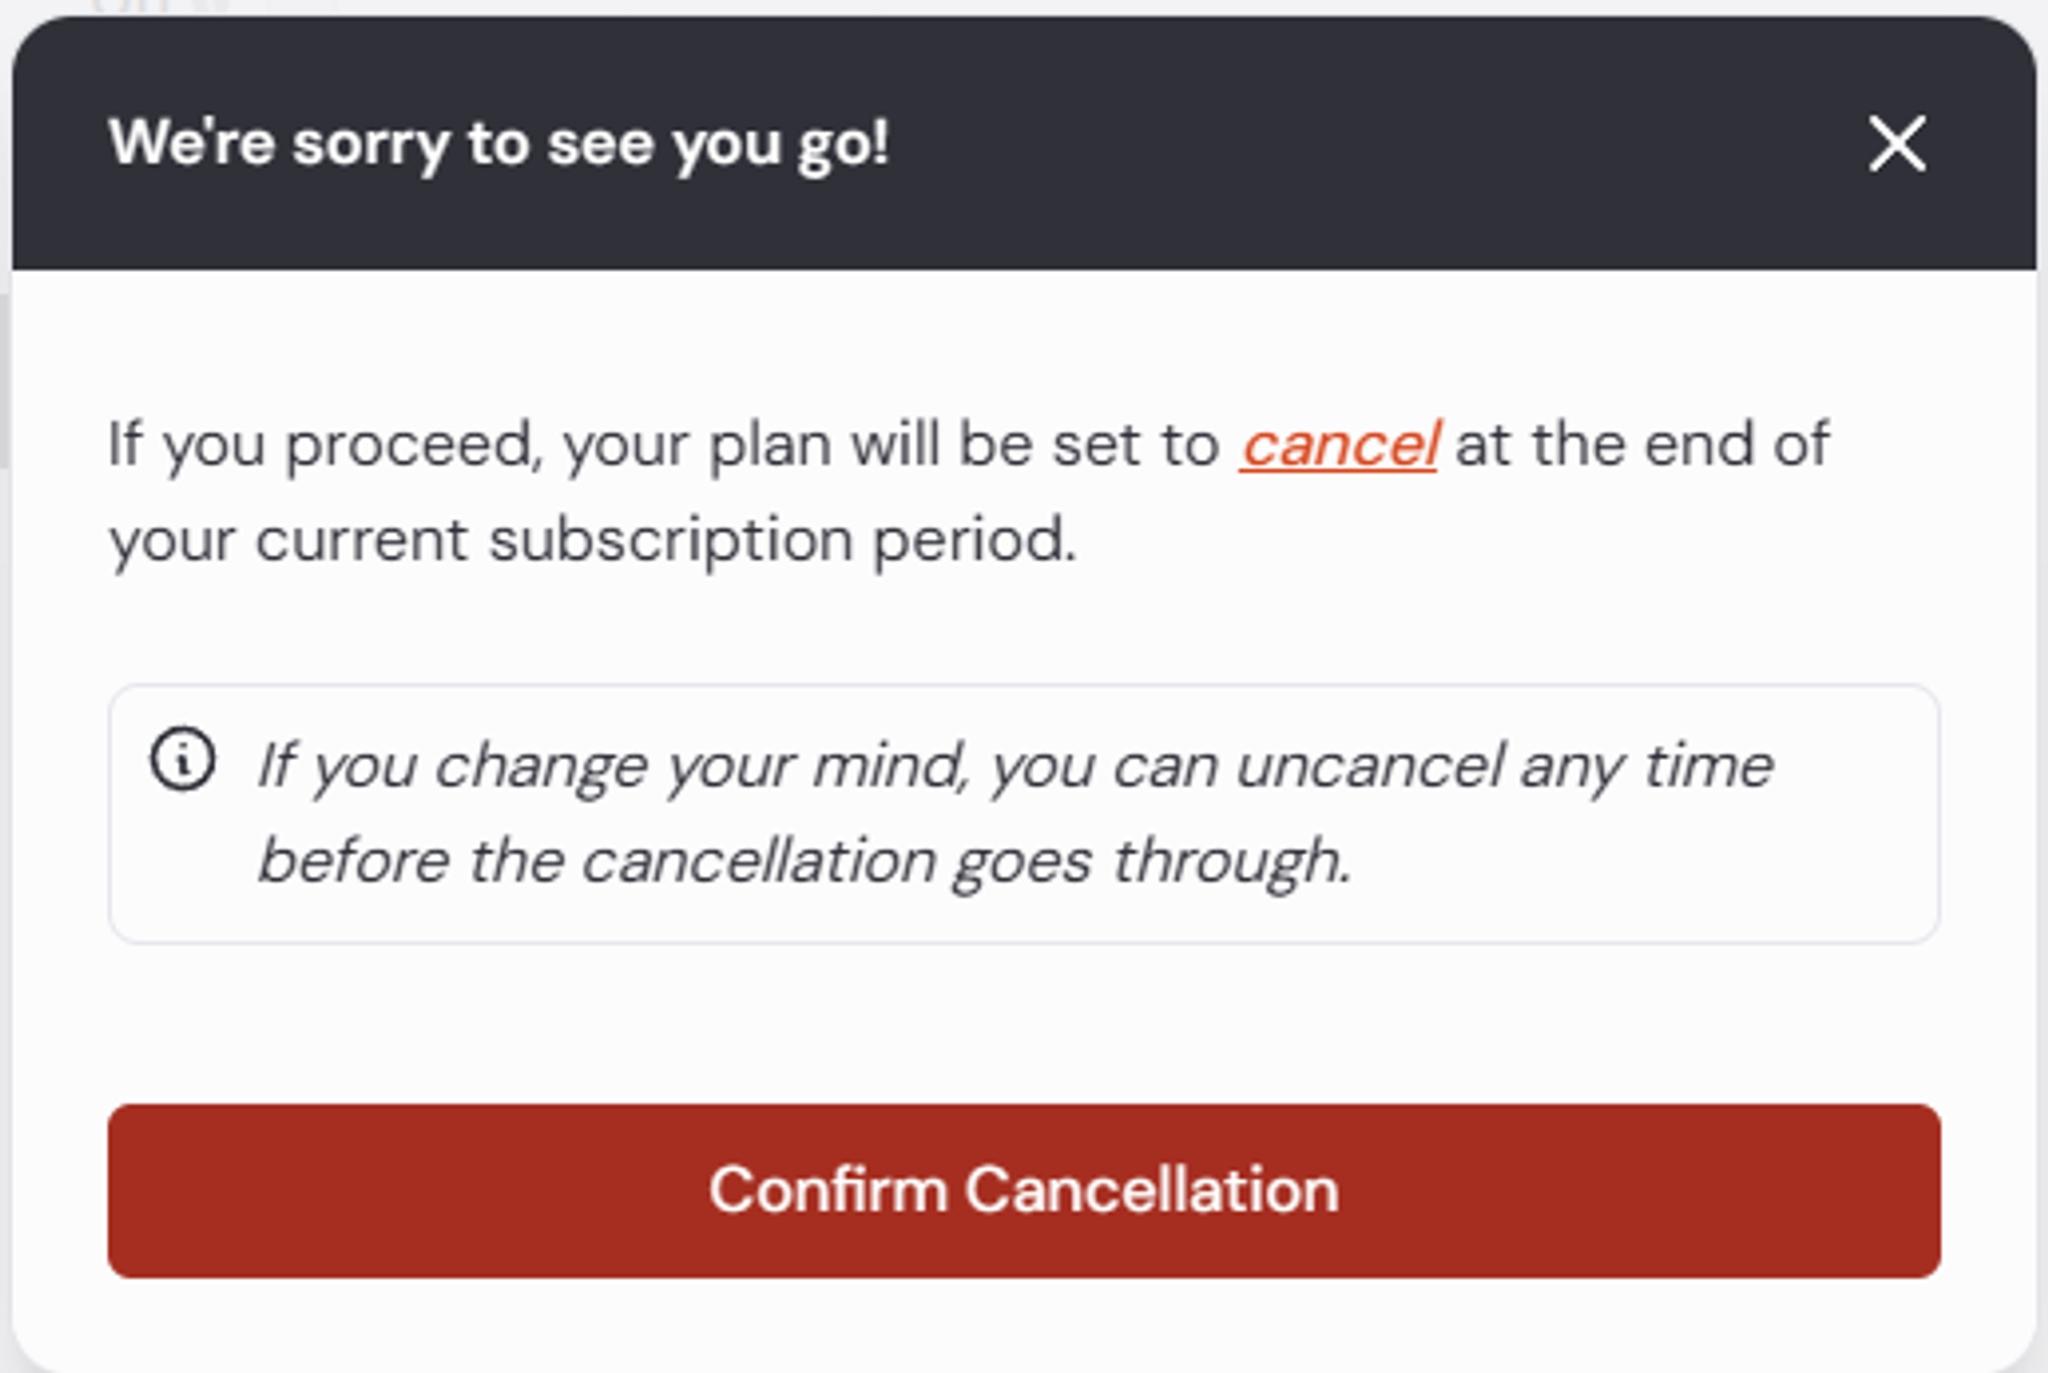Viewport: 2048px width, 1373px height.
Task: Click blank space between the notice and red button
Action: point(1024,1023)
